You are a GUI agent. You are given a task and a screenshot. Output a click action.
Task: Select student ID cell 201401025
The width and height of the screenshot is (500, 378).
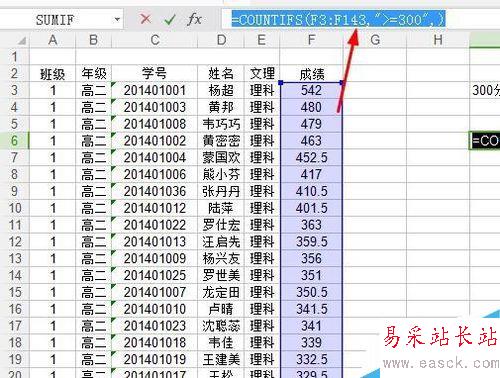pyautogui.click(x=155, y=275)
